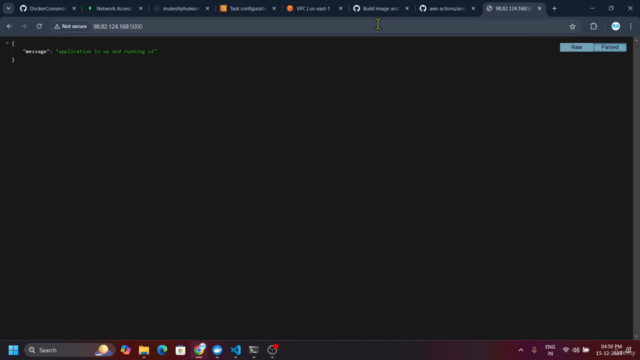Close the DockerComands tab
Viewport: 640px width, 360px height.
point(74,8)
